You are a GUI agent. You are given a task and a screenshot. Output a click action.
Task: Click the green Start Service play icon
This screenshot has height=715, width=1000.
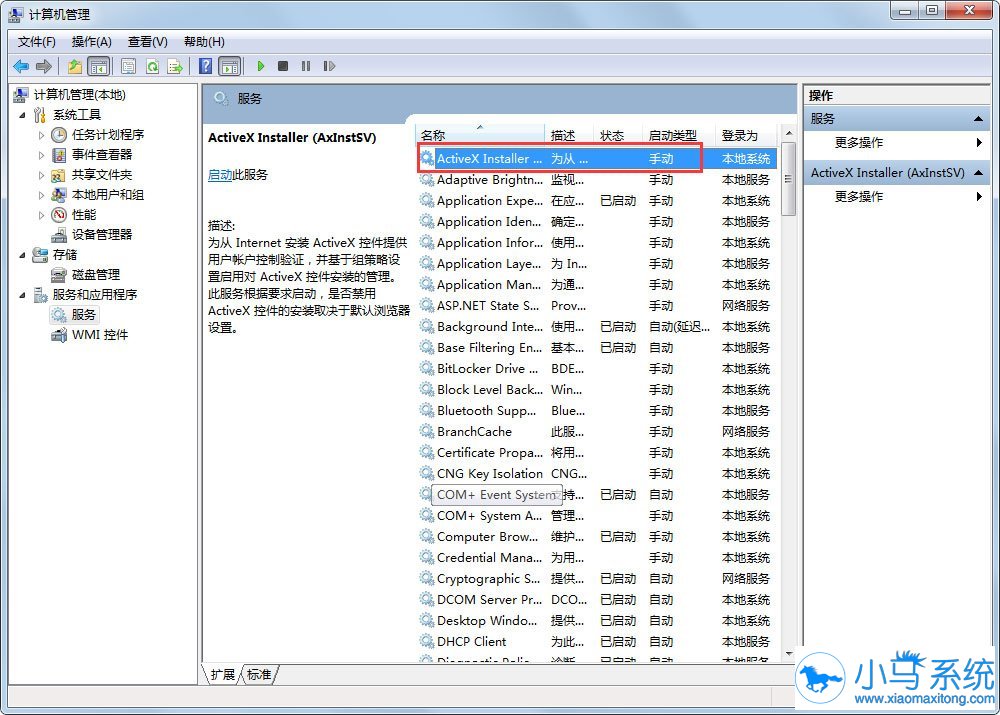[x=260, y=66]
